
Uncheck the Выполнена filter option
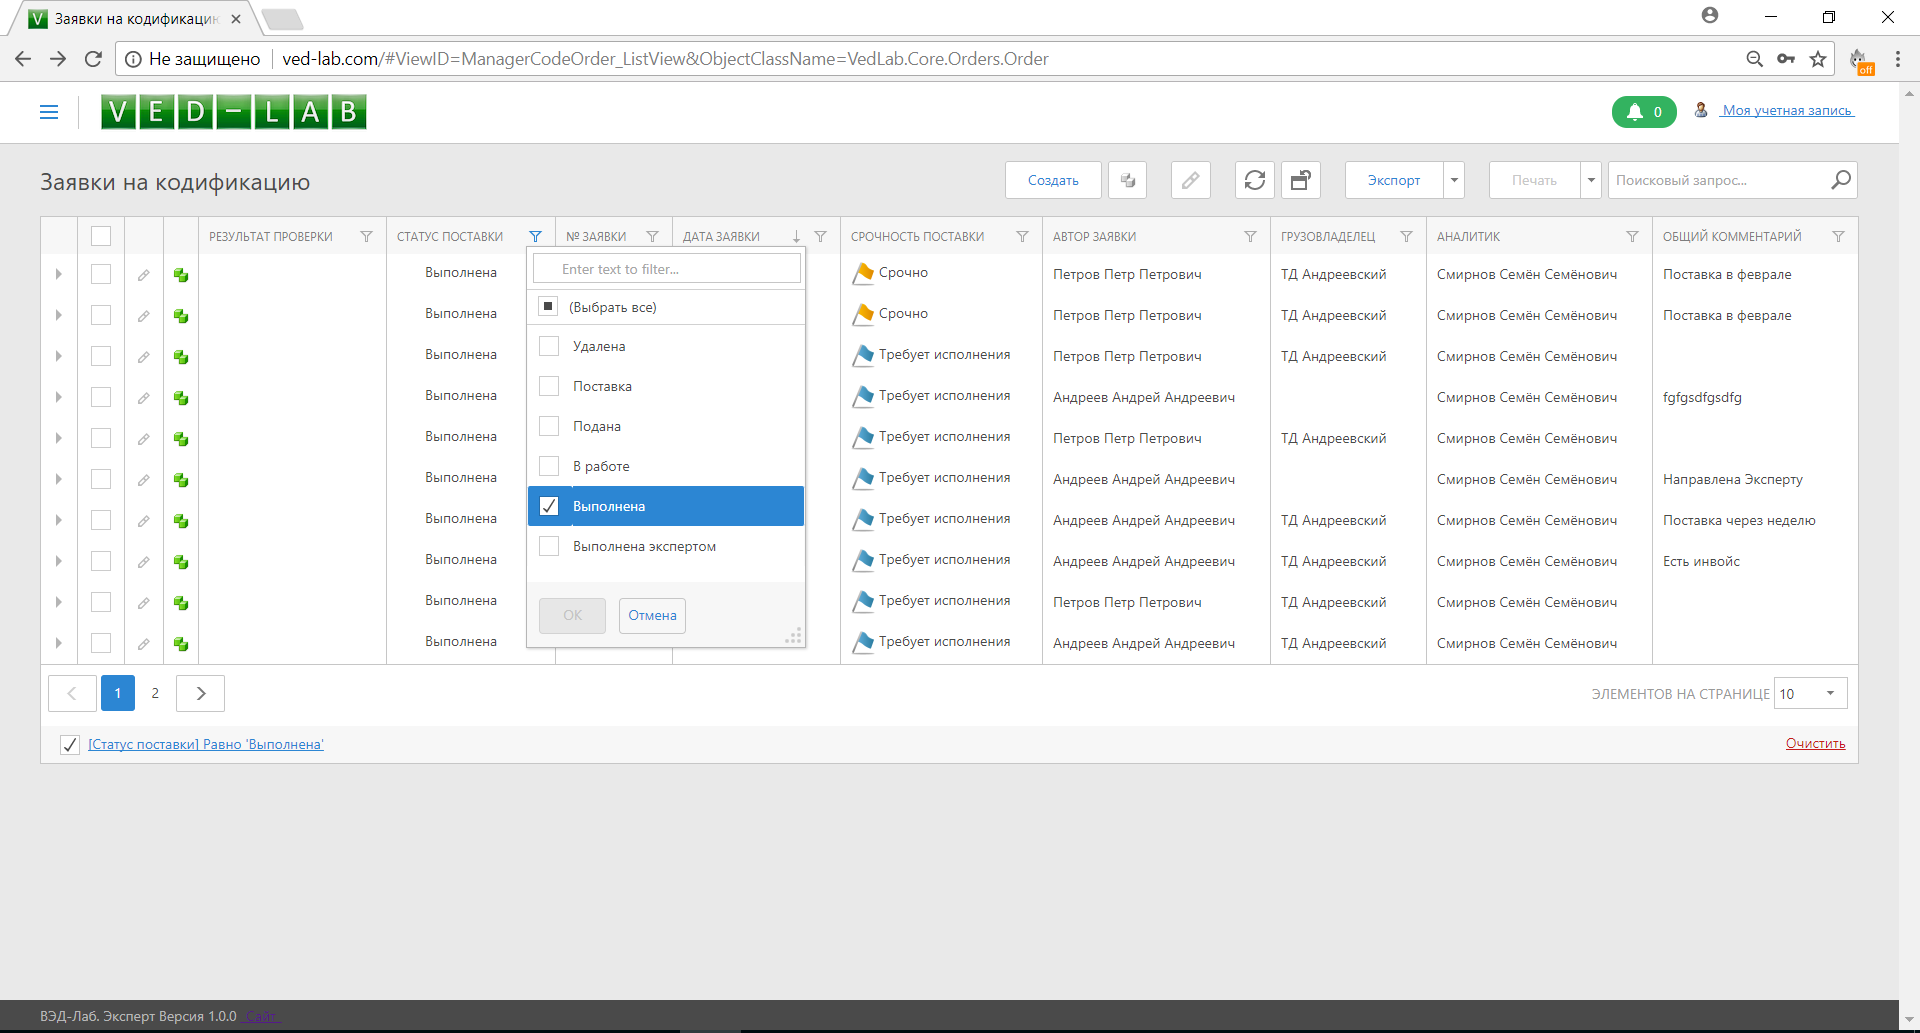tap(549, 506)
